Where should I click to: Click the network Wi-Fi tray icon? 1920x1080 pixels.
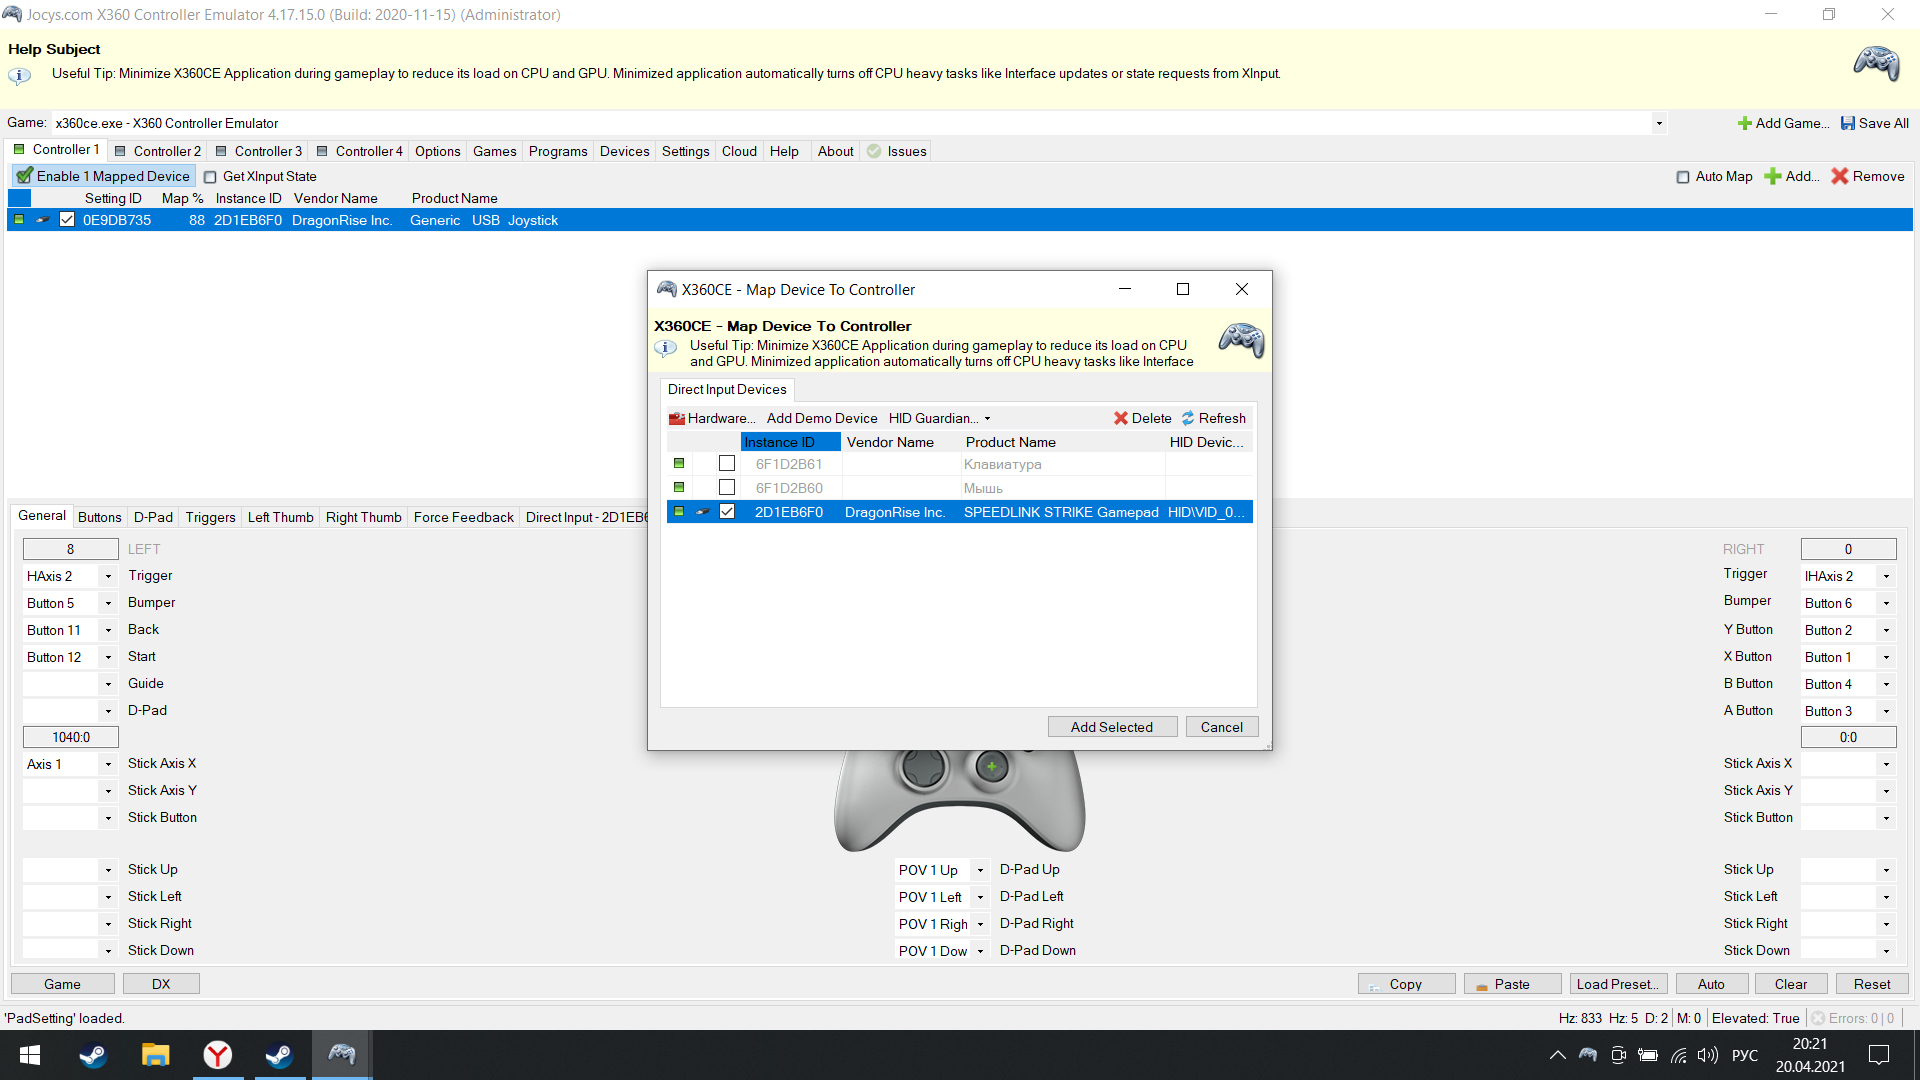pos(1679,1055)
